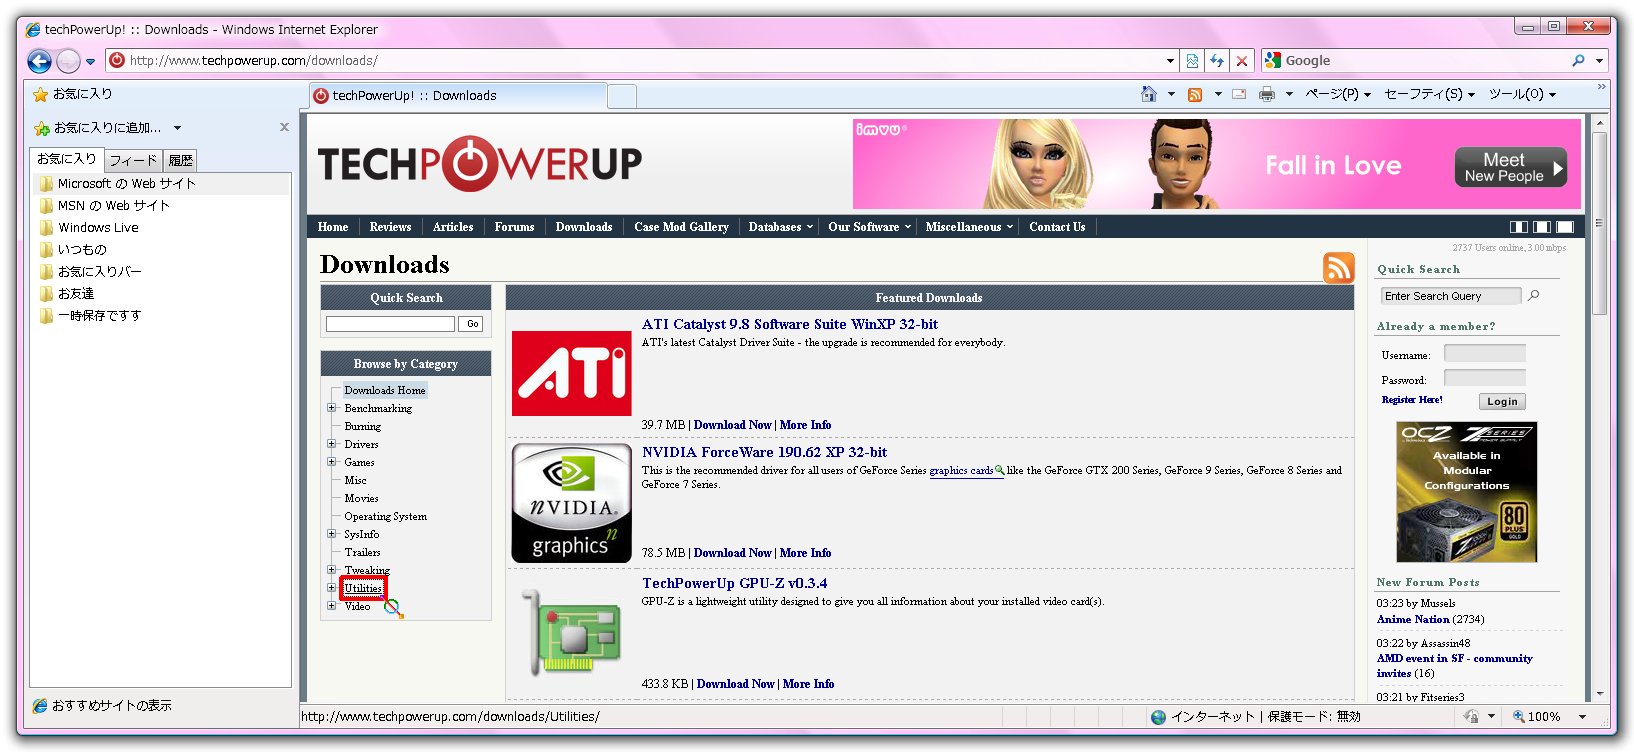Expand the Tweaking category plus sign
The width and height of the screenshot is (1634, 752).
331,570
